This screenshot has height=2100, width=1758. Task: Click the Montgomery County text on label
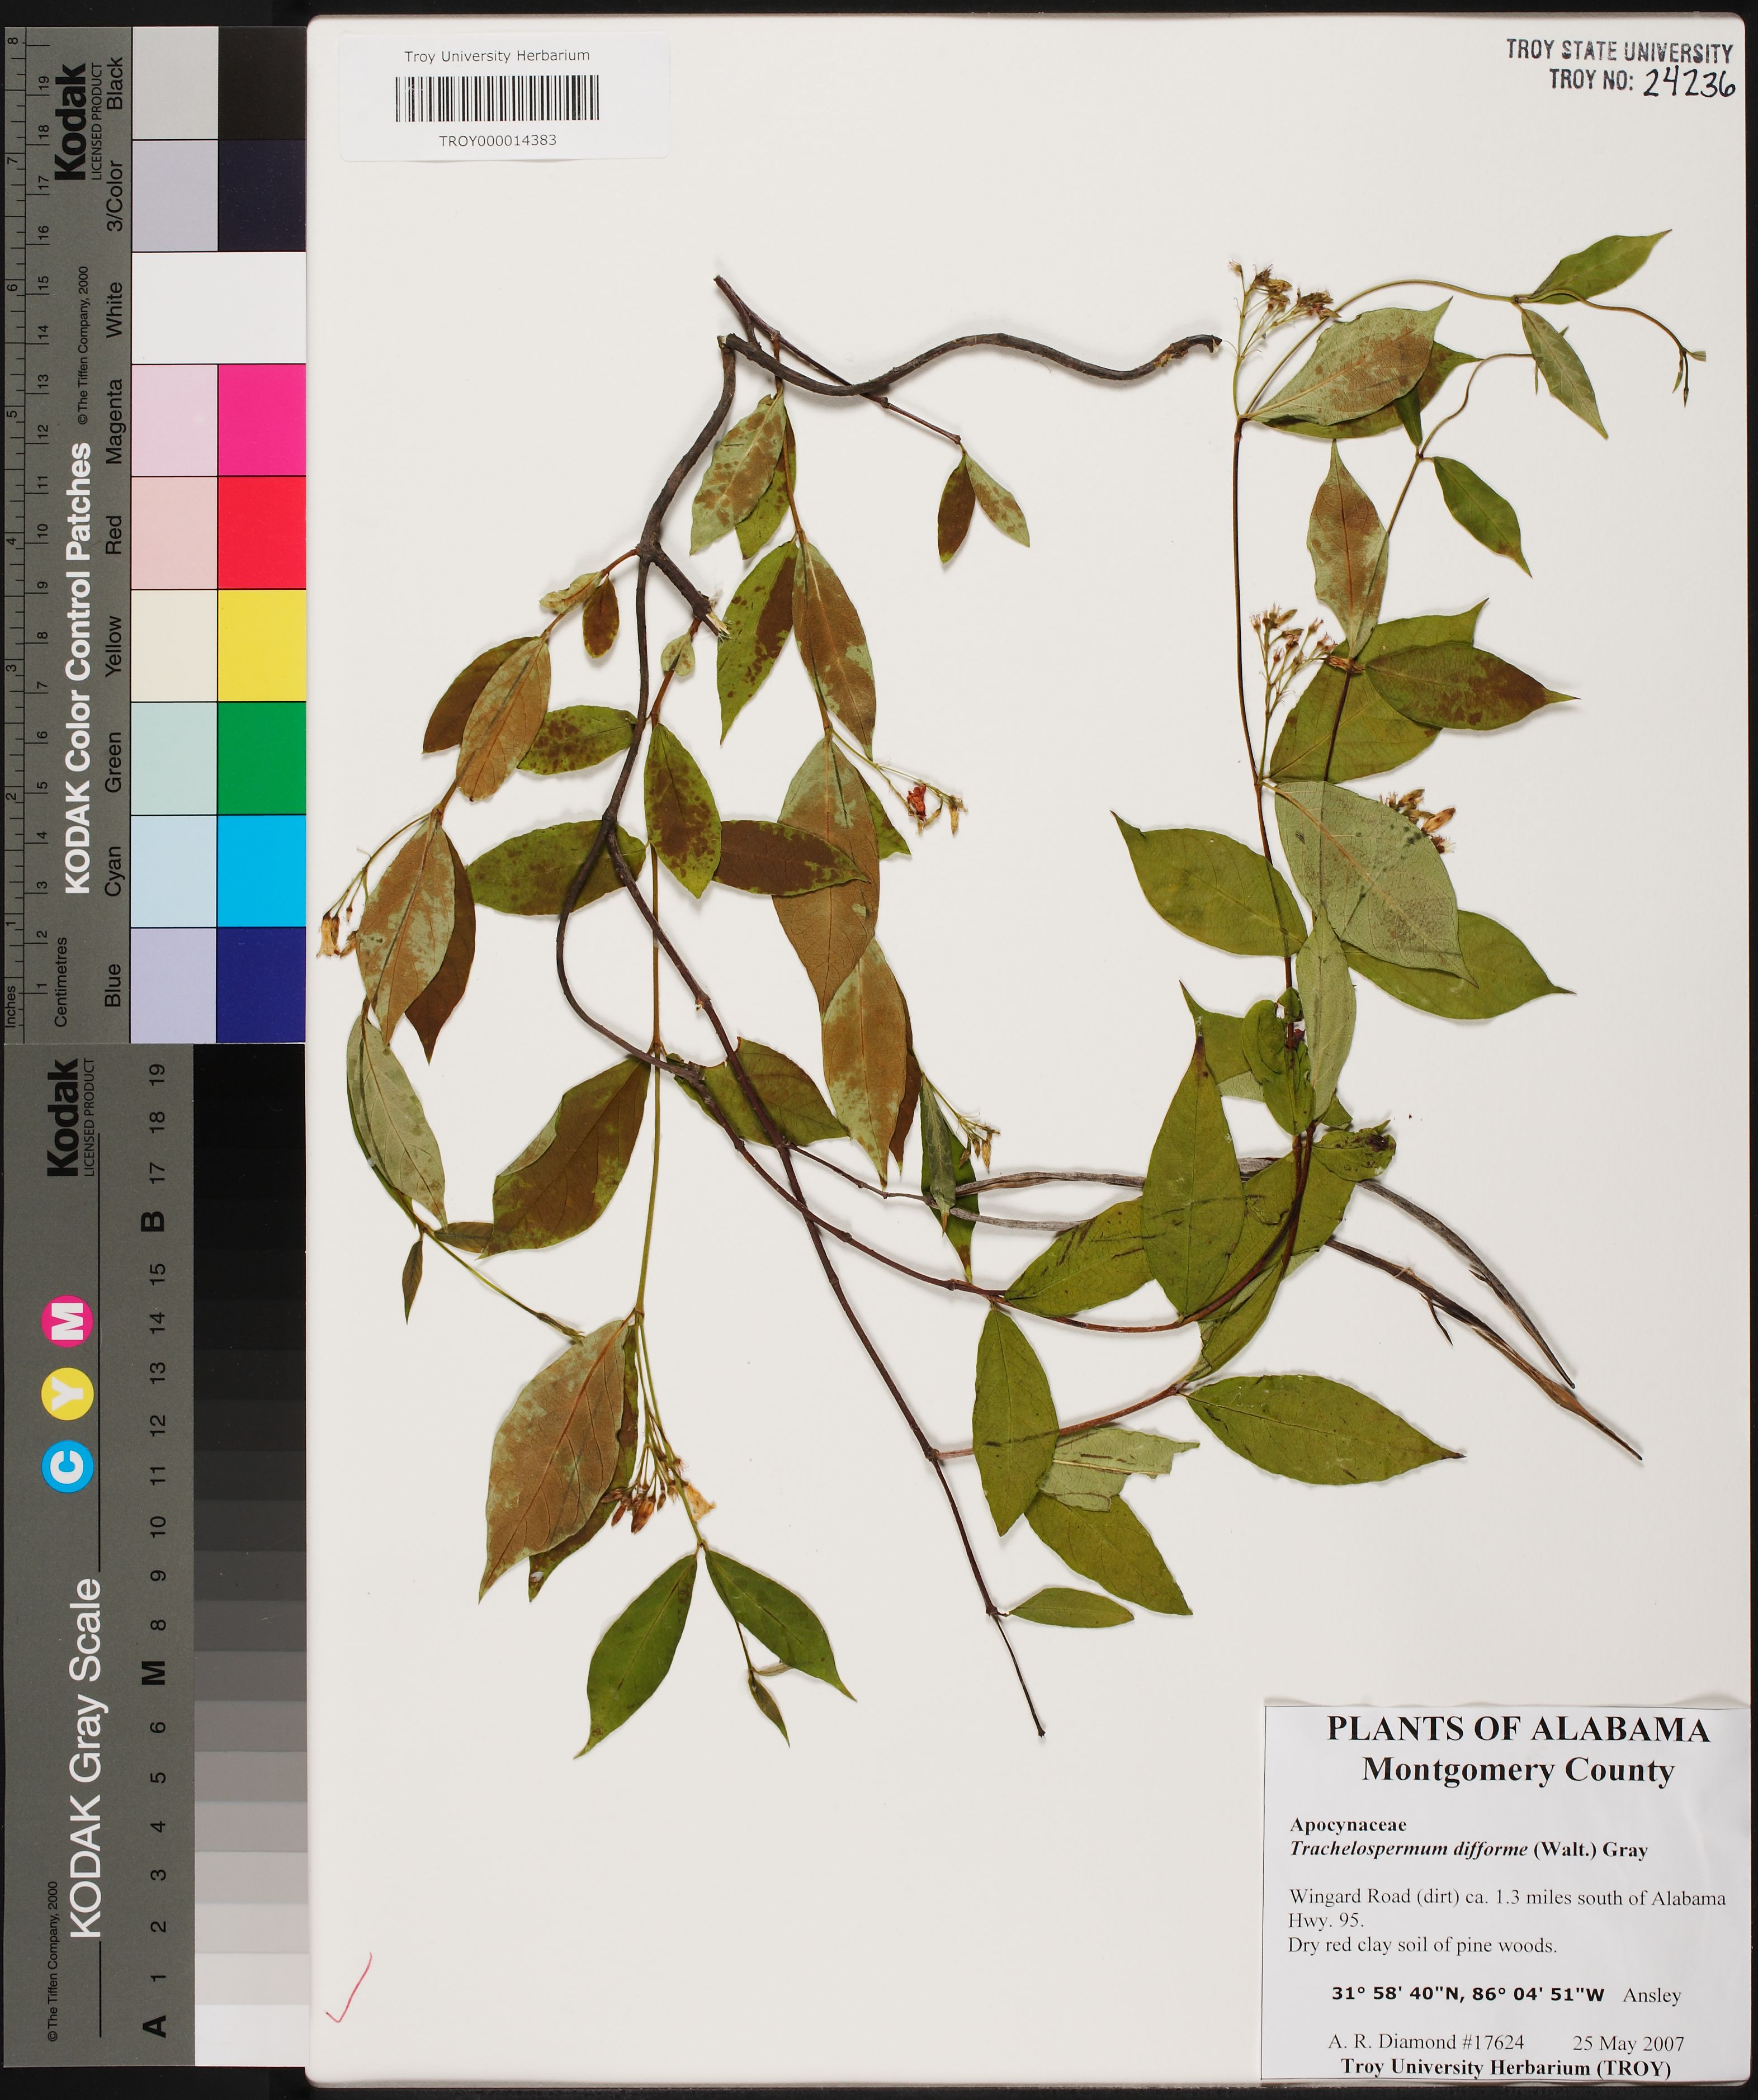[1517, 1770]
